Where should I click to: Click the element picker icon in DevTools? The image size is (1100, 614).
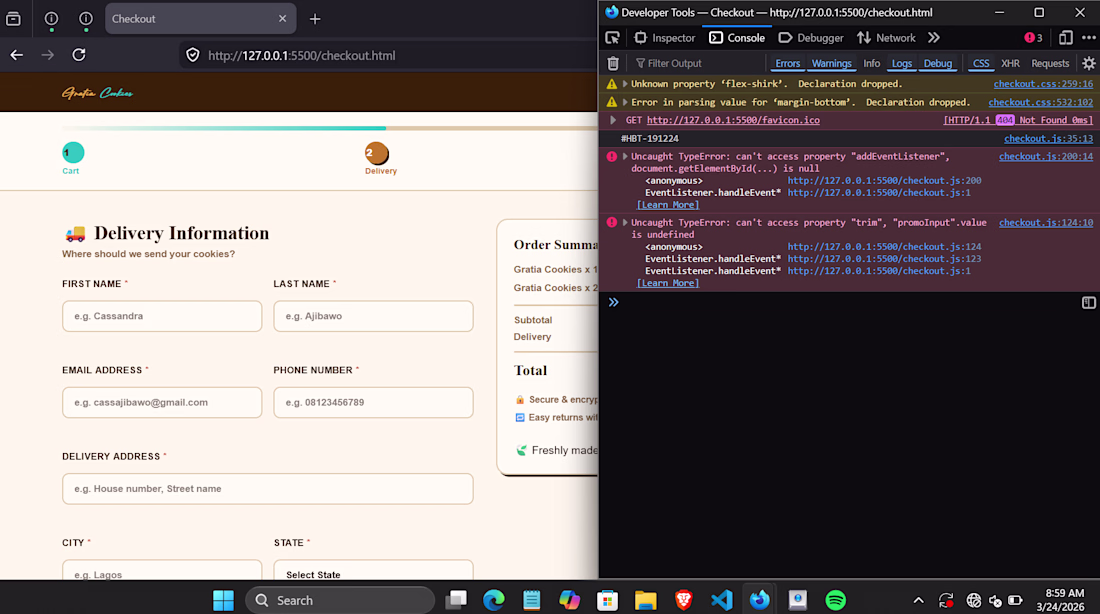tap(612, 38)
